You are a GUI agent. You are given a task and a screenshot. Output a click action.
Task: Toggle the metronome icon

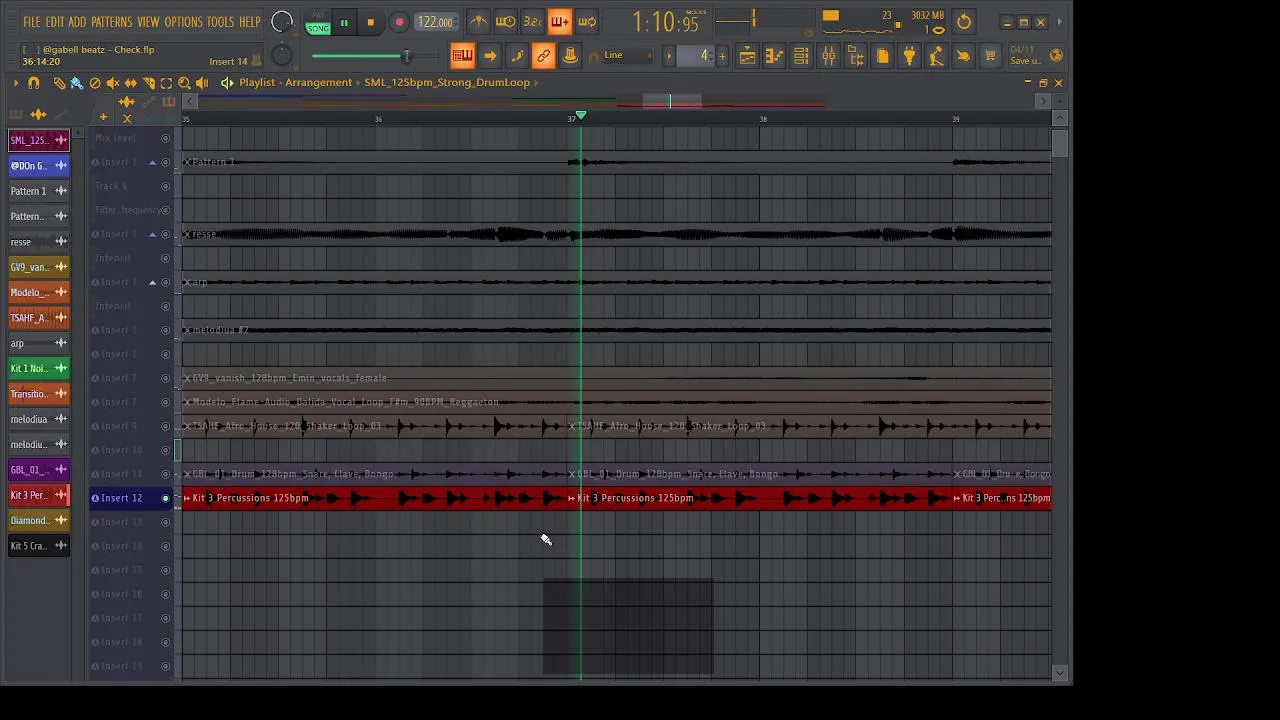click(x=478, y=22)
